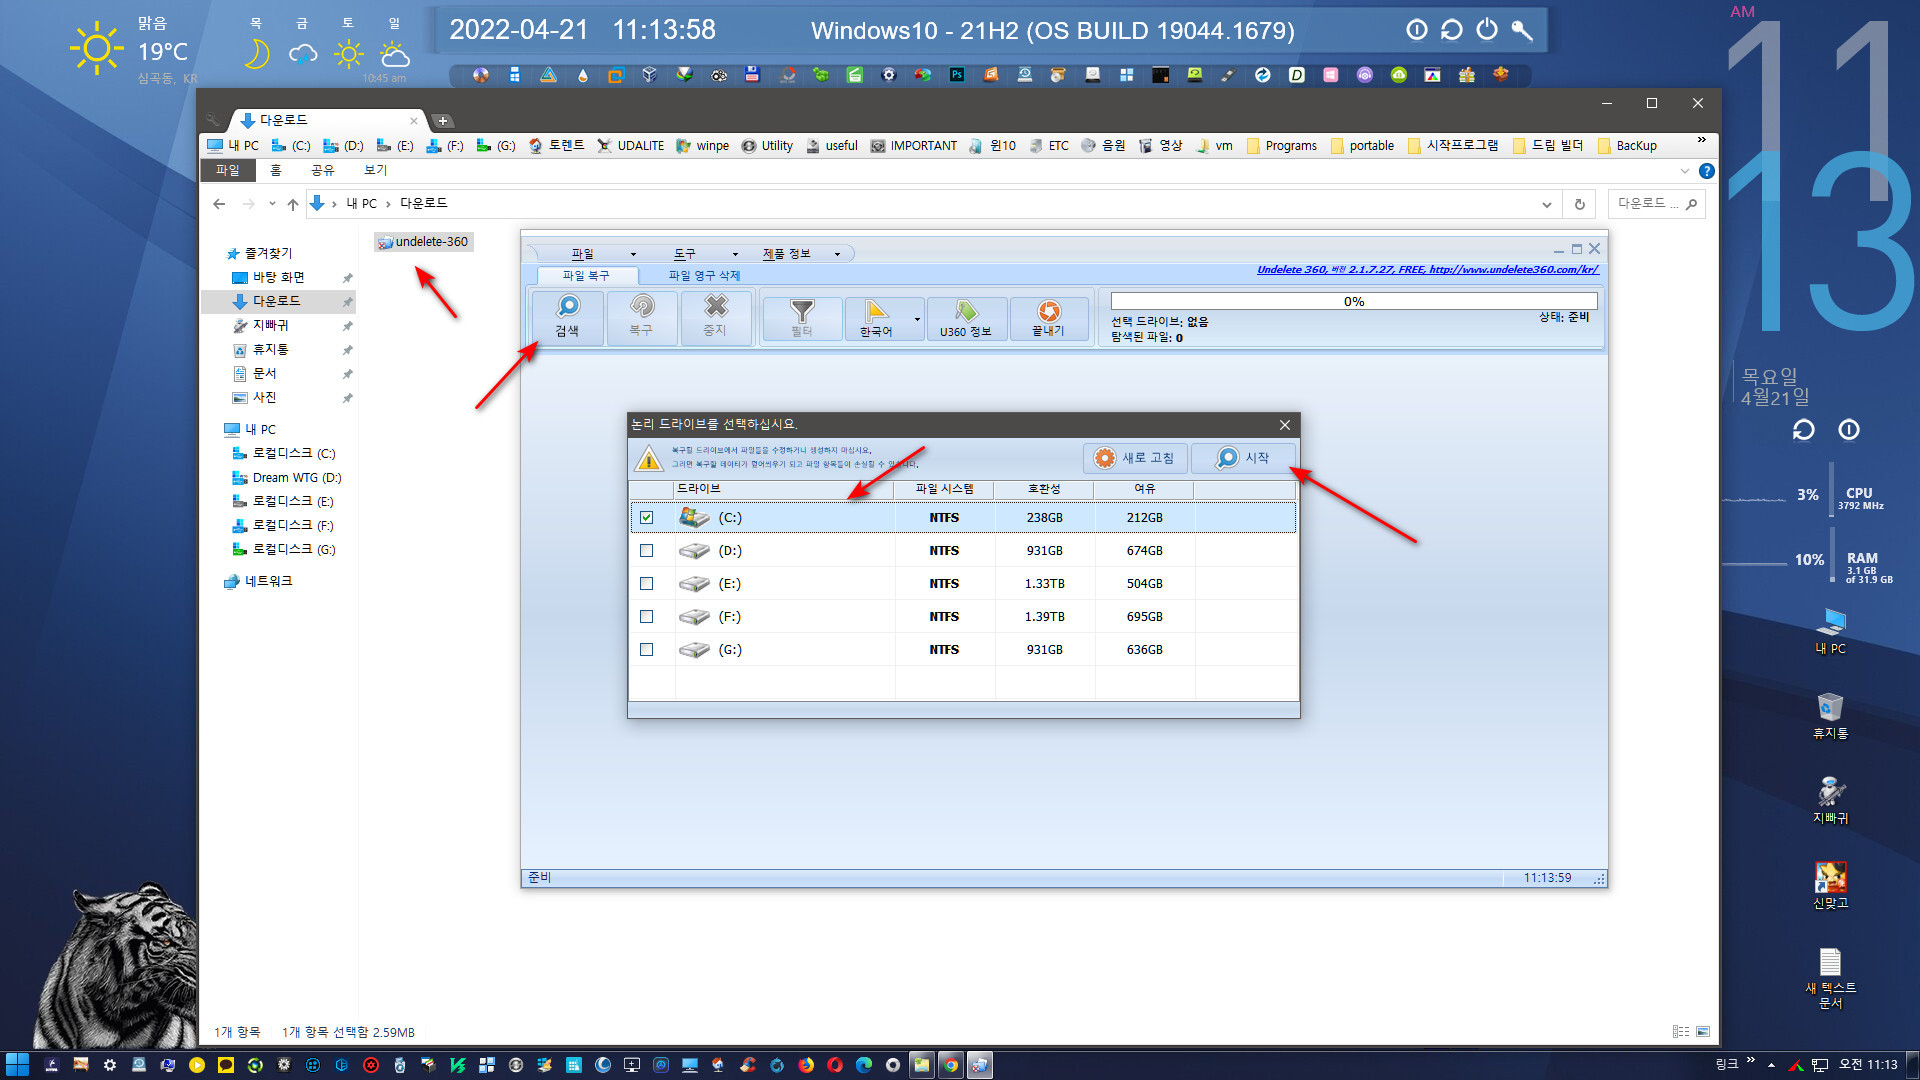Sort by 파일 시스템 column header

pos(944,489)
